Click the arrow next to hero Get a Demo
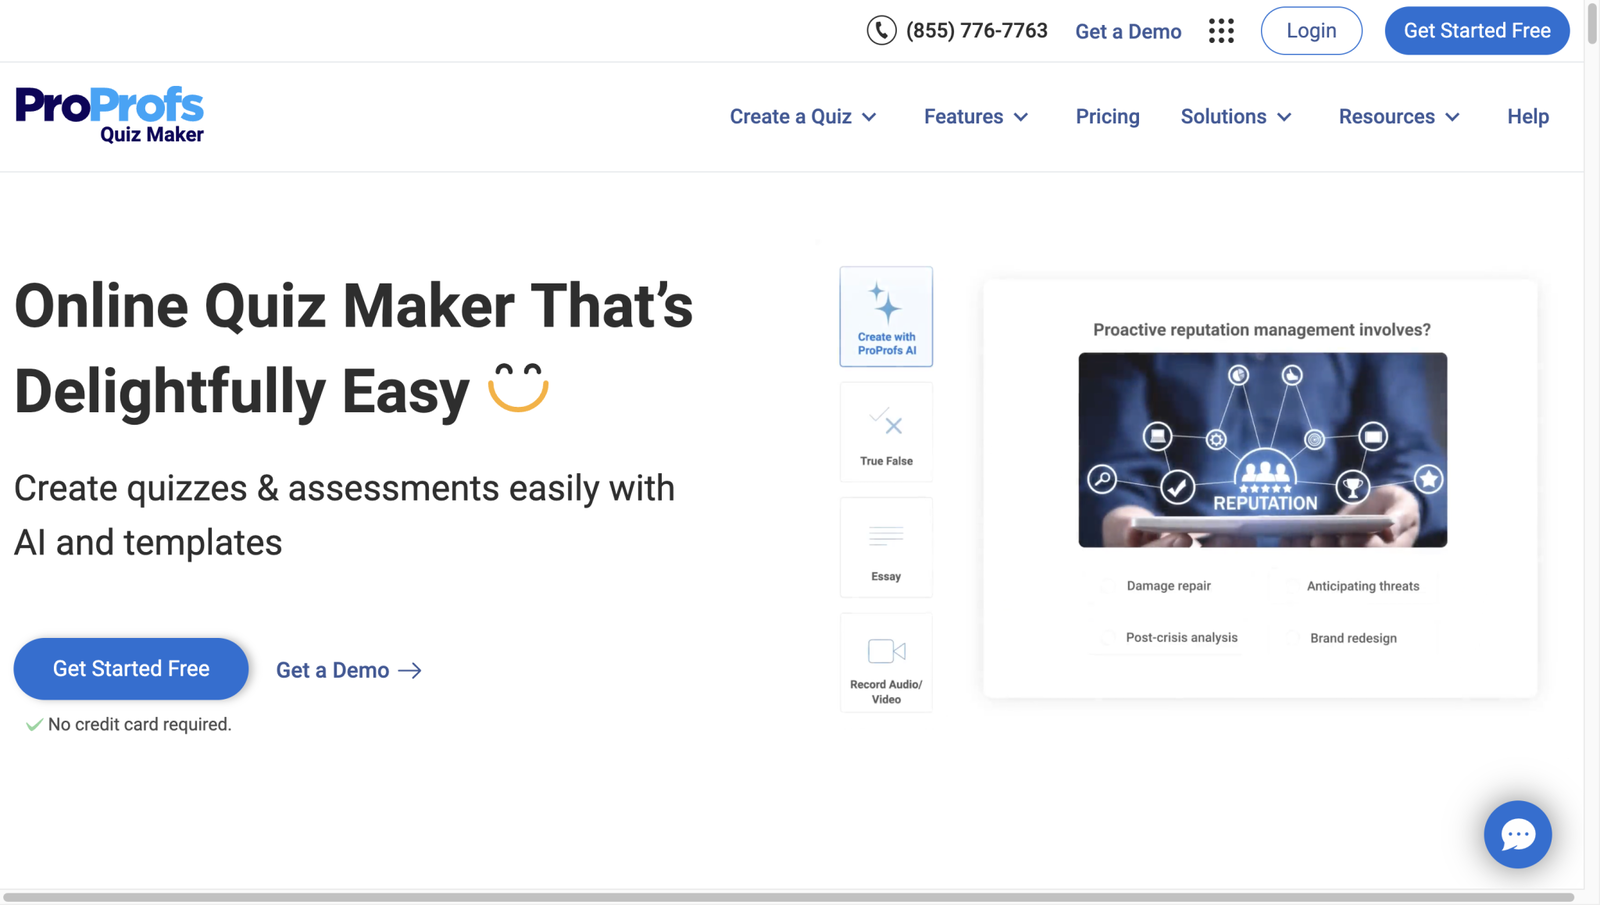This screenshot has height=905, width=1600. (410, 671)
